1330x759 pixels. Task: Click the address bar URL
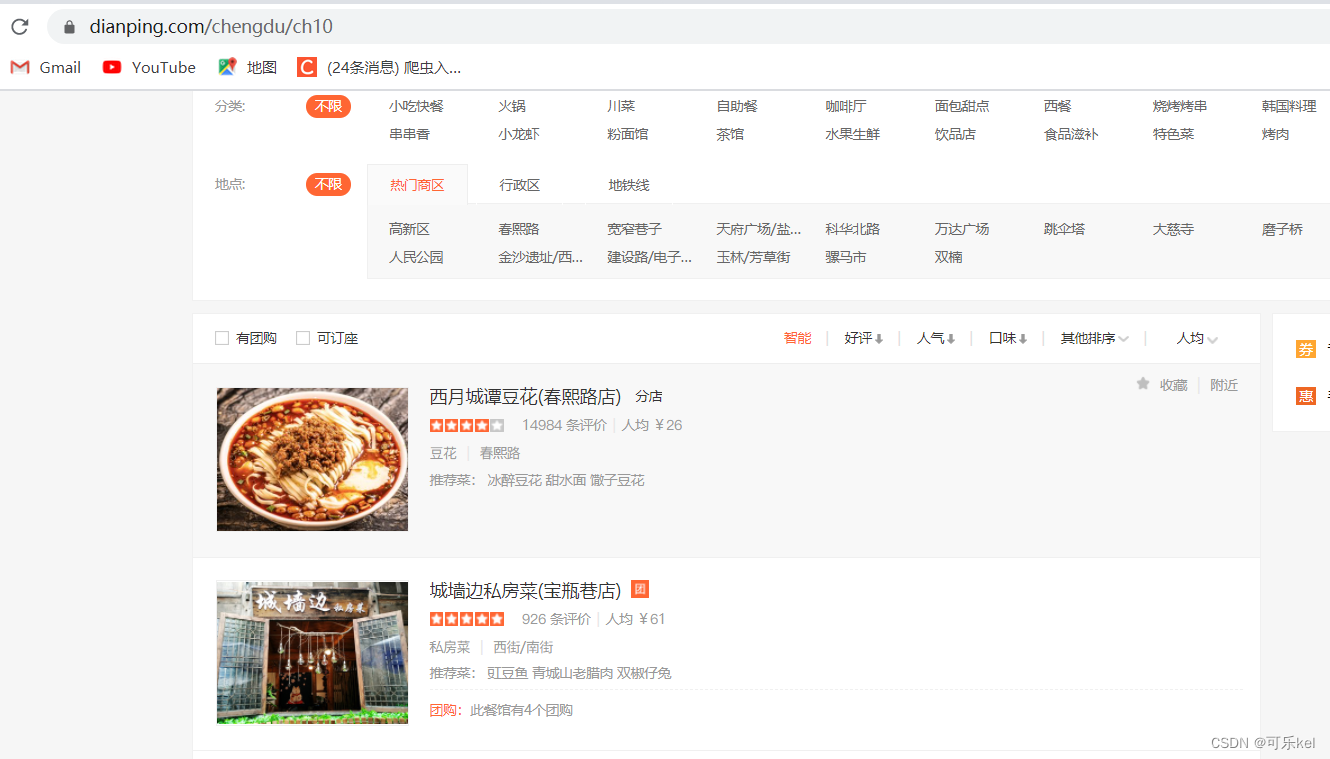[211, 27]
